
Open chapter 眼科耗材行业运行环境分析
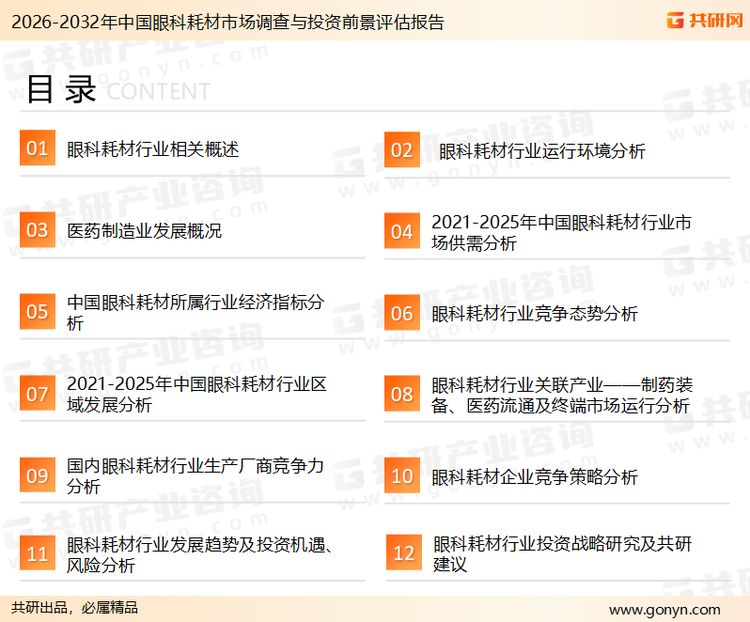pyautogui.click(x=541, y=151)
